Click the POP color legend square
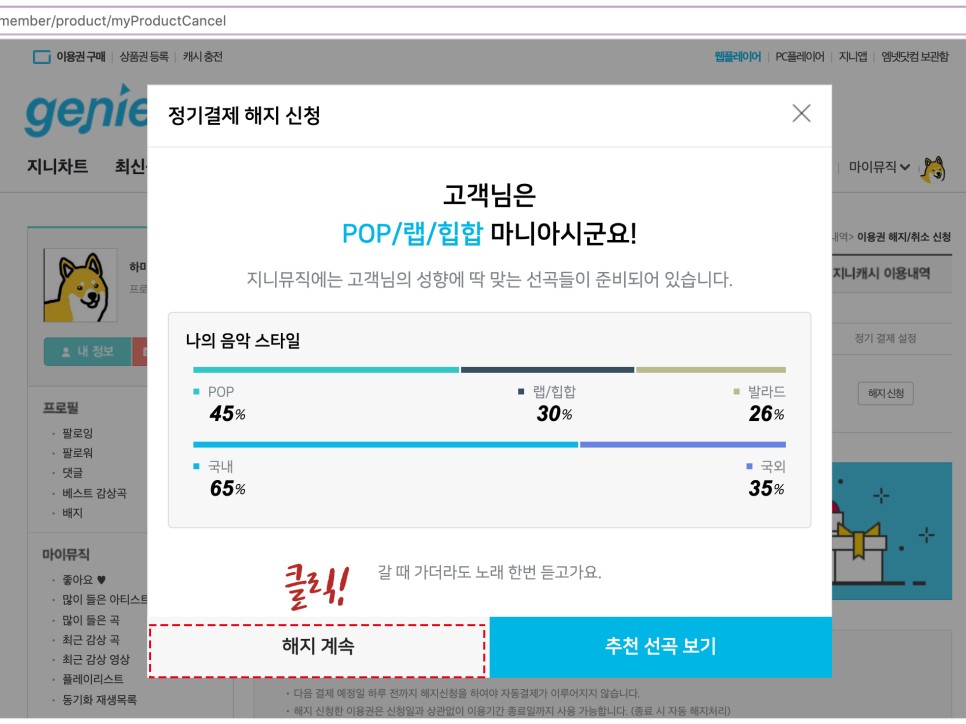The image size is (966, 724). (197, 392)
